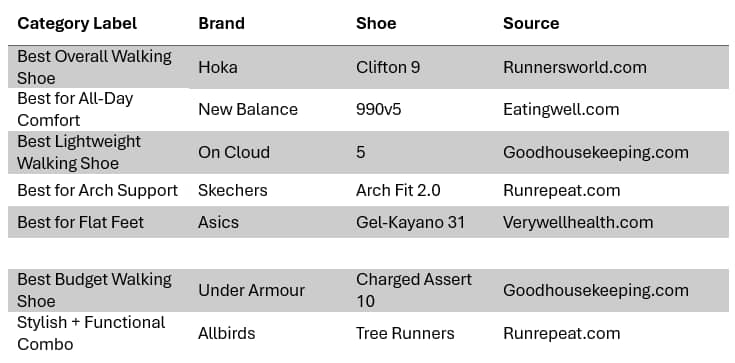Click the New Balance brand cell
The height and width of the screenshot is (363, 735).
pyautogui.click(x=248, y=109)
